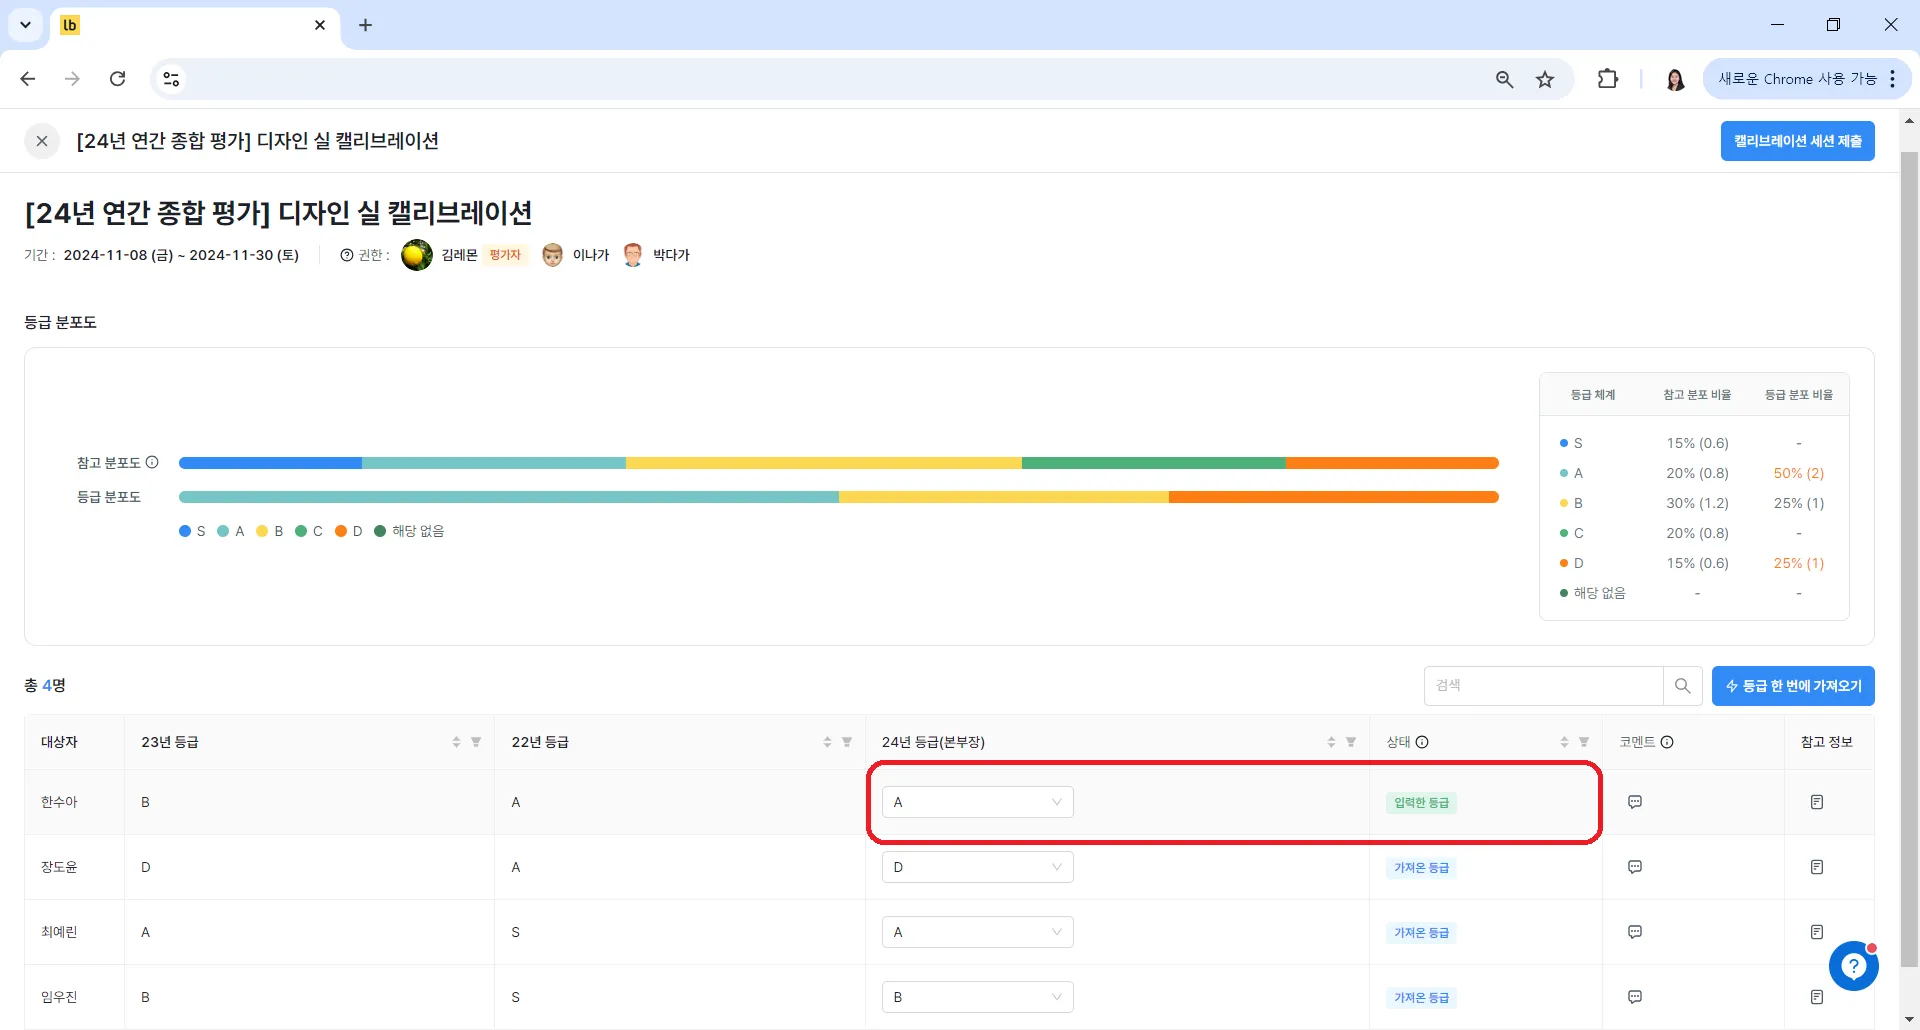Screen dimensions: 1920x1030
Task: View reference info document for 최예린
Action: point(1817,932)
